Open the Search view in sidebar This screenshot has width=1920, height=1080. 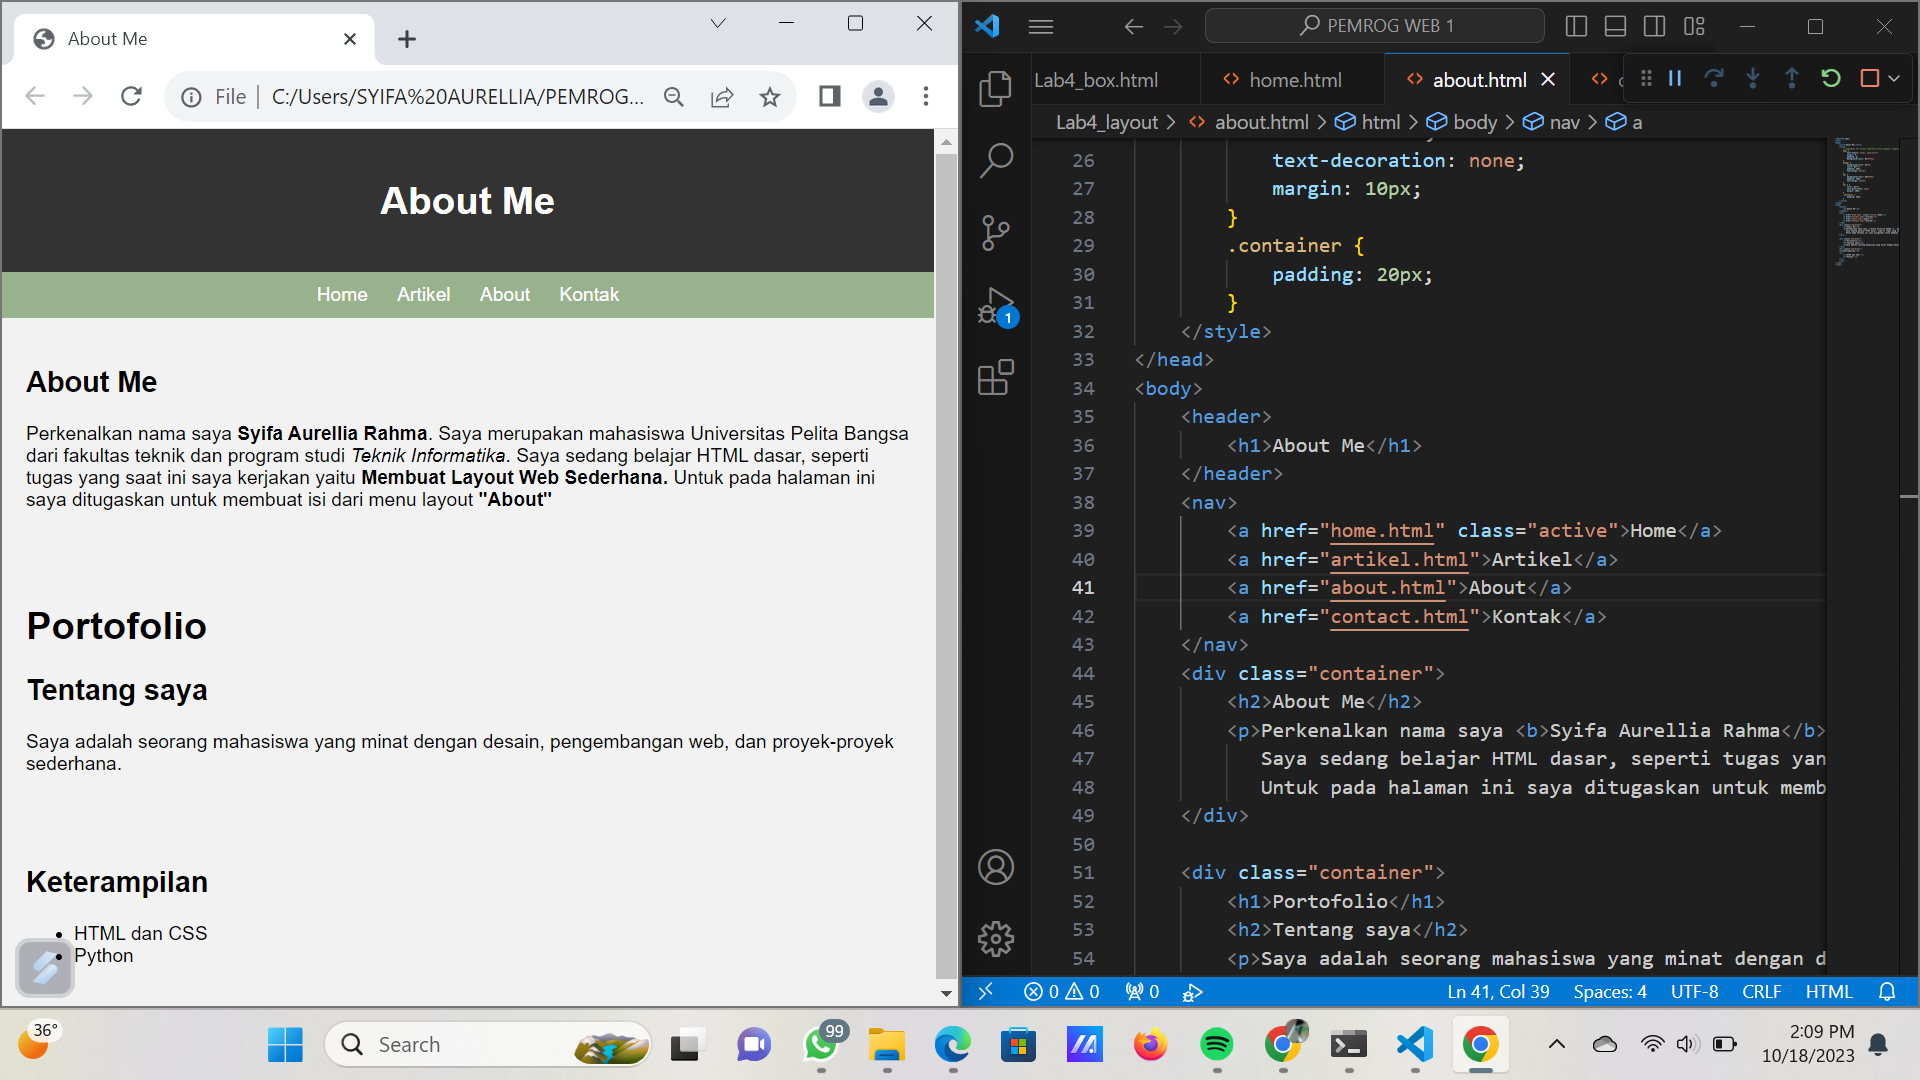(x=996, y=160)
